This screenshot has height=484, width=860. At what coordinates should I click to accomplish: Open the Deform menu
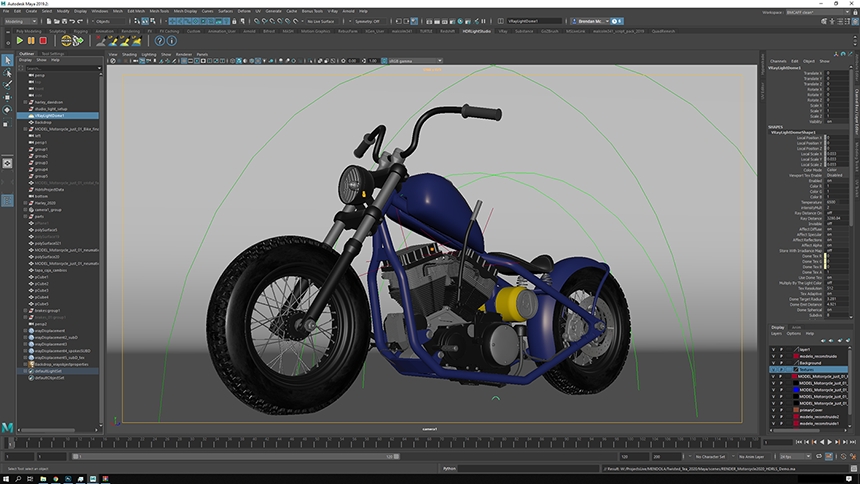pos(244,11)
